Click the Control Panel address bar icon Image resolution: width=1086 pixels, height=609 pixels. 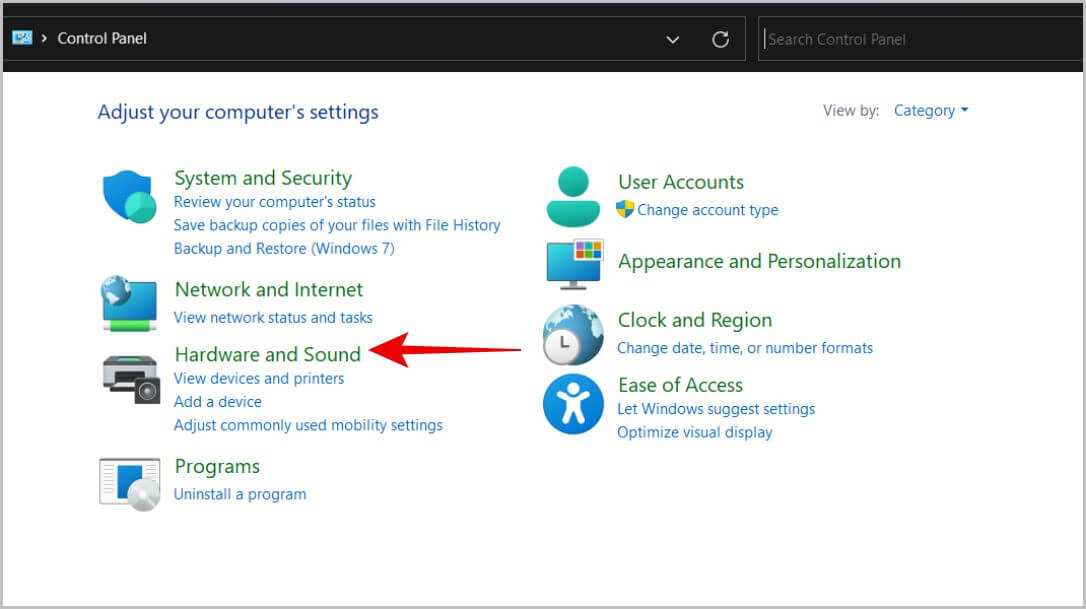click(22, 38)
